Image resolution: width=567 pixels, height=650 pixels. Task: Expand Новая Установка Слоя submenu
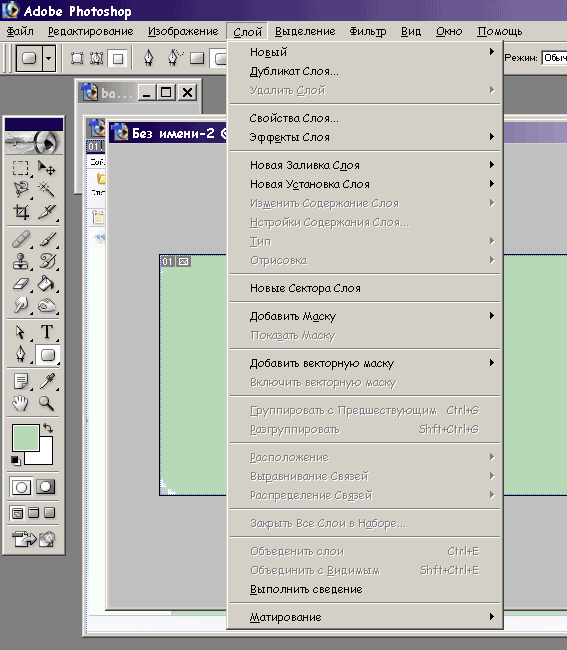(x=365, y=184)
